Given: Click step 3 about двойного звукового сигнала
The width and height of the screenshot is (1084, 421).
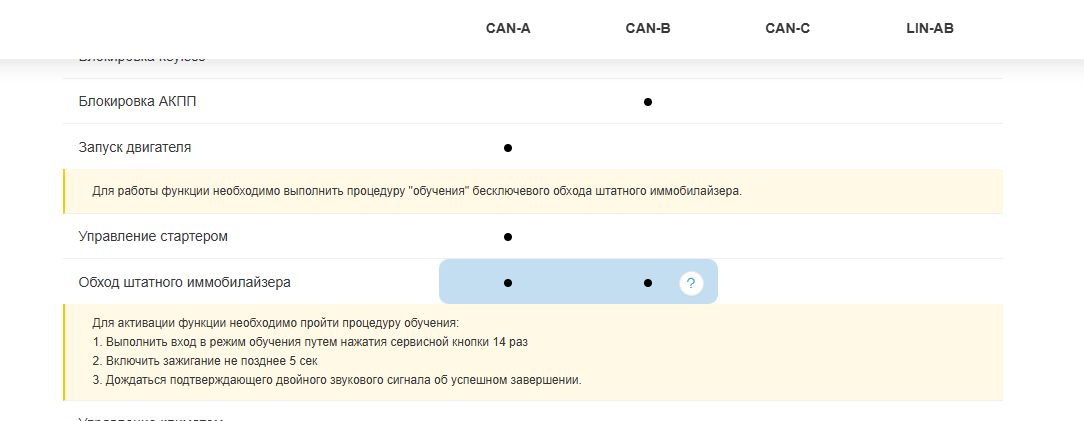Looking at the screenshot, I should click(337, 380).
